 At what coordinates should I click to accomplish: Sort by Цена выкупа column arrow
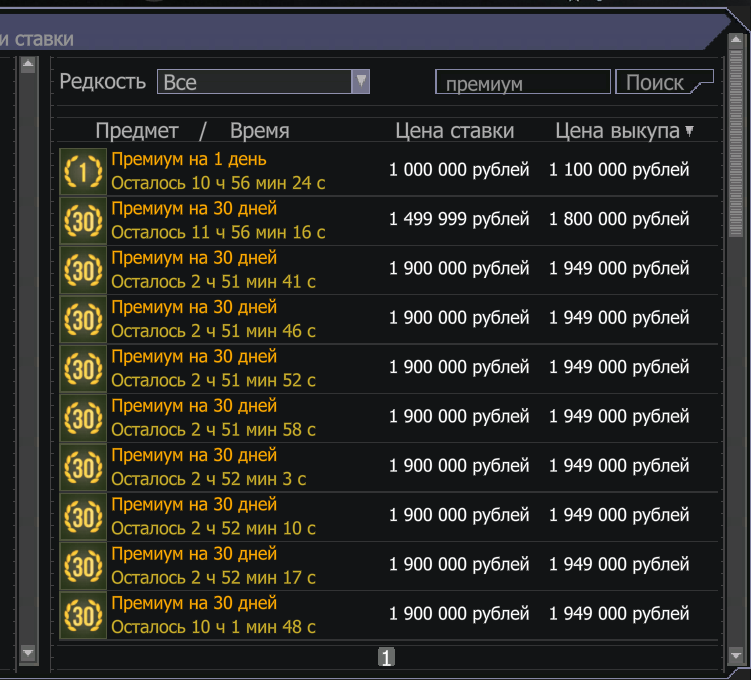coord(689,131)
